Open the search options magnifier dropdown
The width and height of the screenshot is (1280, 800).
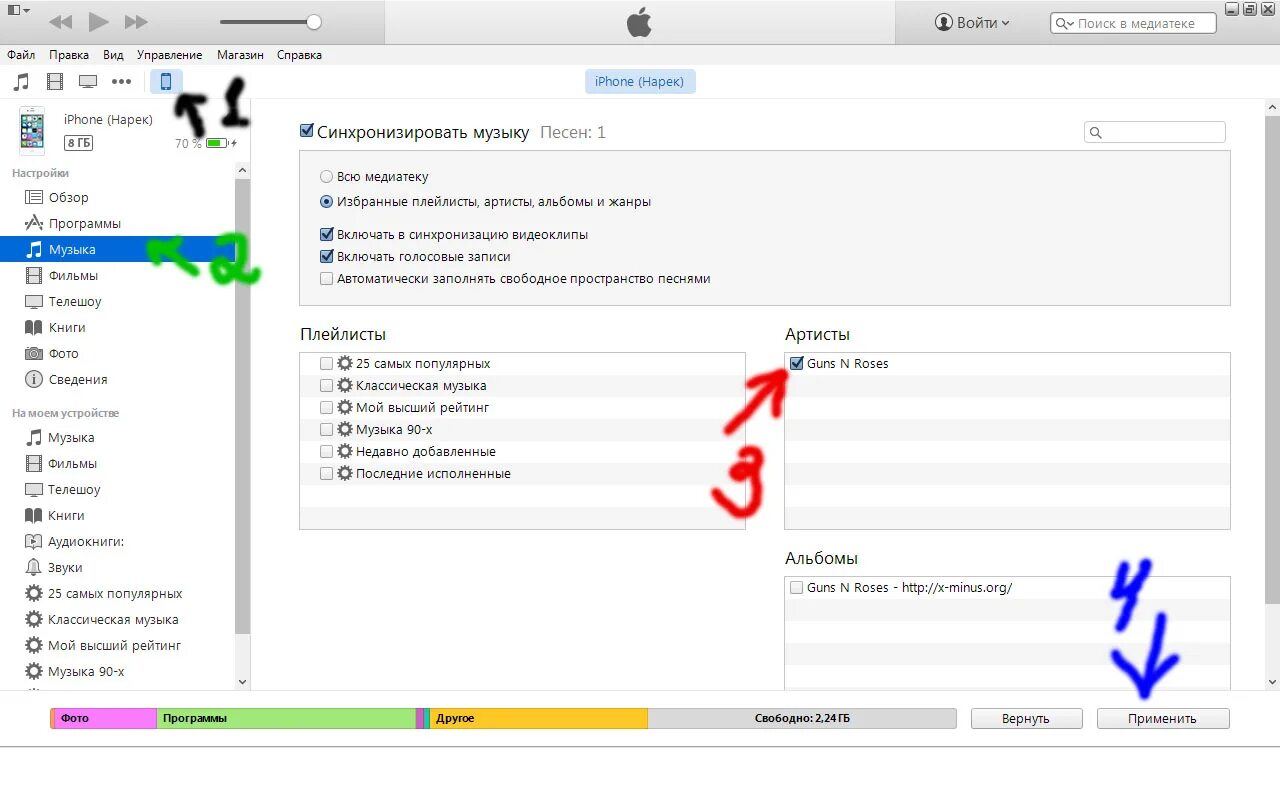[1064, 23]
